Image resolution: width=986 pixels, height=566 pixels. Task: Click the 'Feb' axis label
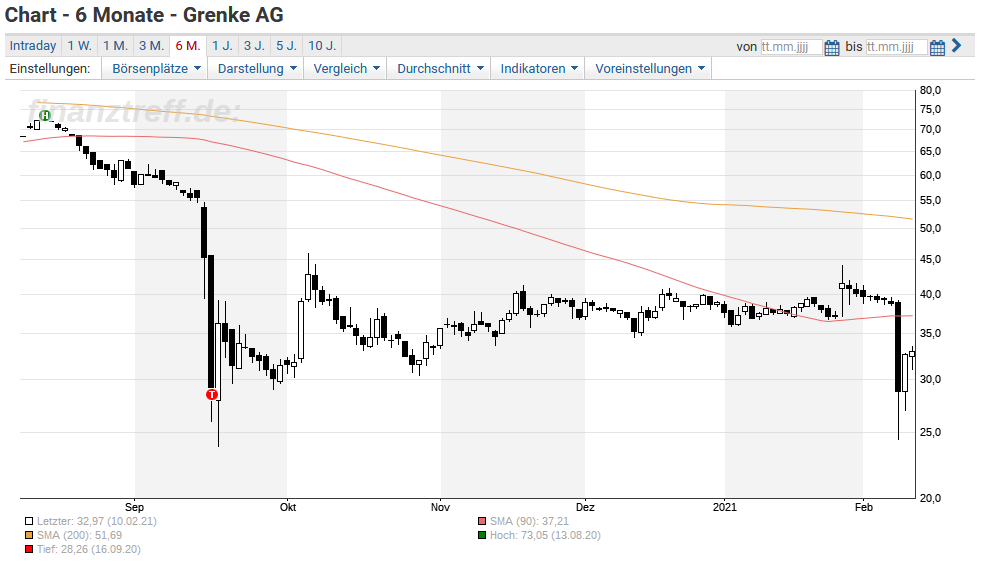click(x=863, y=507)
